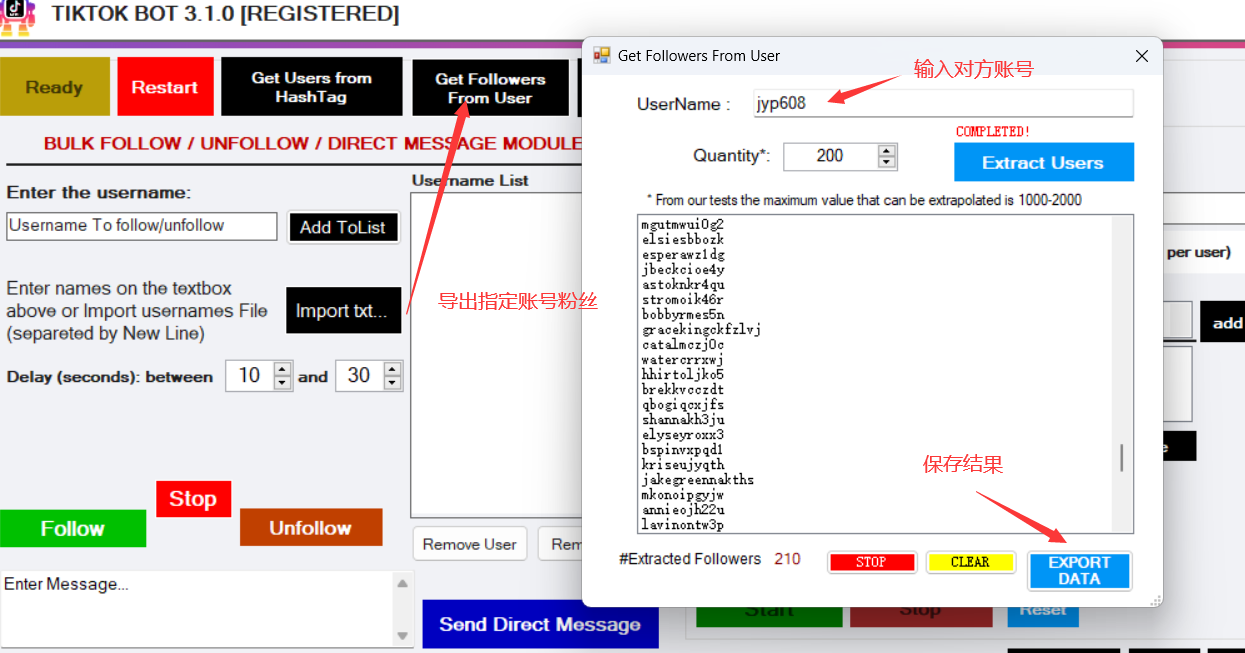Click the Get Followers dialog window icon
Screen dimensions: 1245x653
601,56
